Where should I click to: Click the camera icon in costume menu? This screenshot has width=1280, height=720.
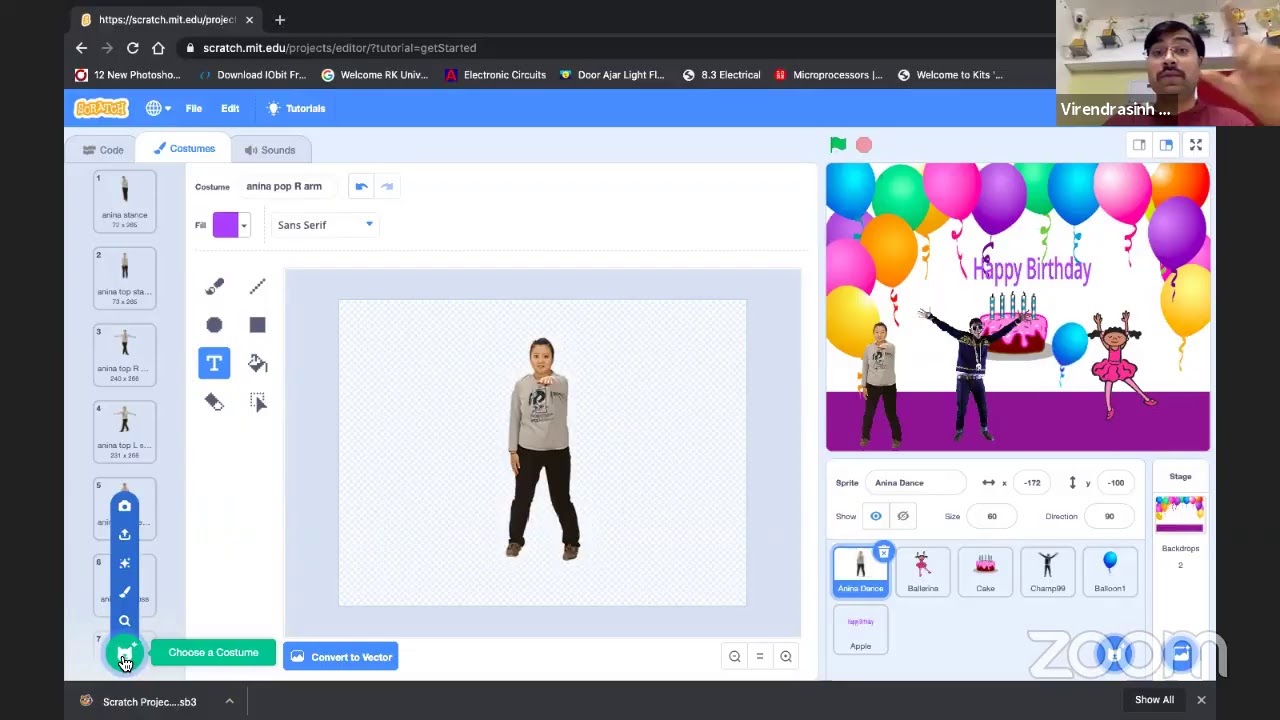point(125,506)
